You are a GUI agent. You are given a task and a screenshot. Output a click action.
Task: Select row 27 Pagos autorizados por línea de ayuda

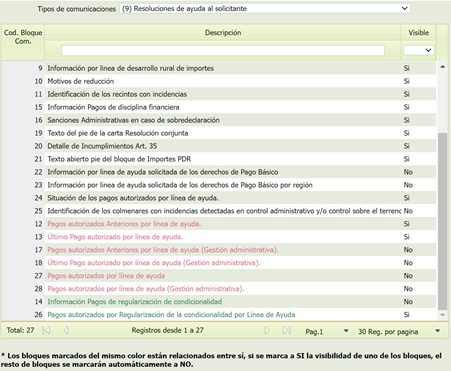coord(219,276)
